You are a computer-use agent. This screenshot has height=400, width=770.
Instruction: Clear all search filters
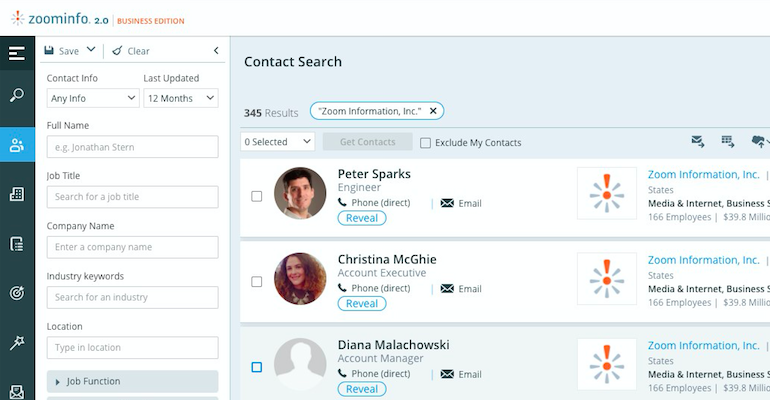pyautogui.click(x=131, y=51)
